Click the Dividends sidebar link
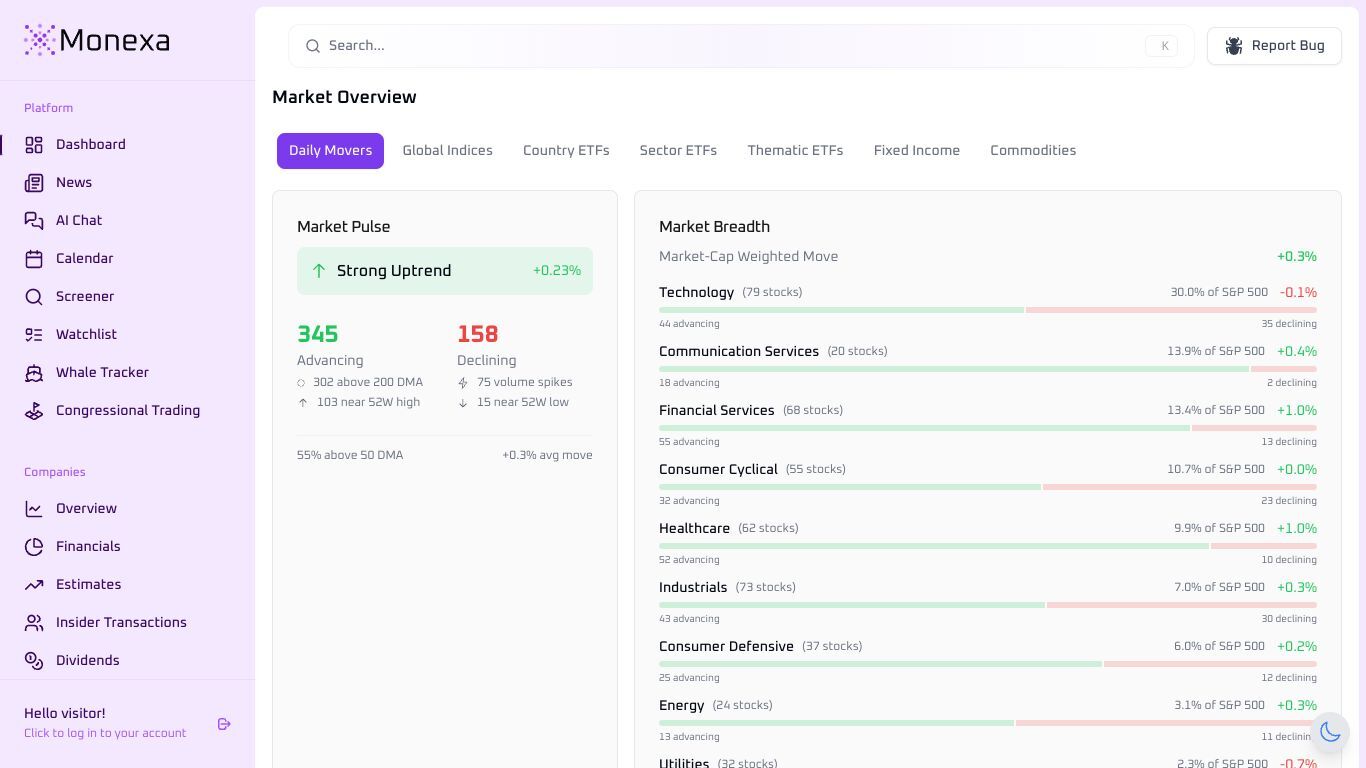The image size is (1366, 768). pyautogui.click(x=87, y=661)
